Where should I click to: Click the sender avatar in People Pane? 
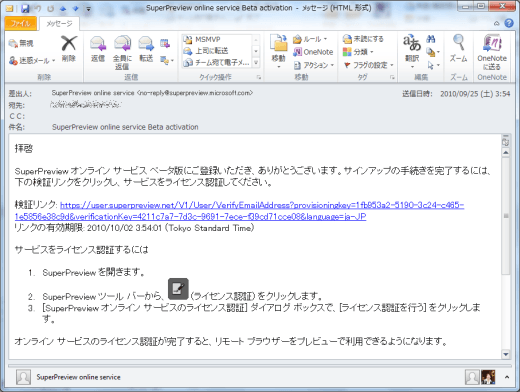23,377
